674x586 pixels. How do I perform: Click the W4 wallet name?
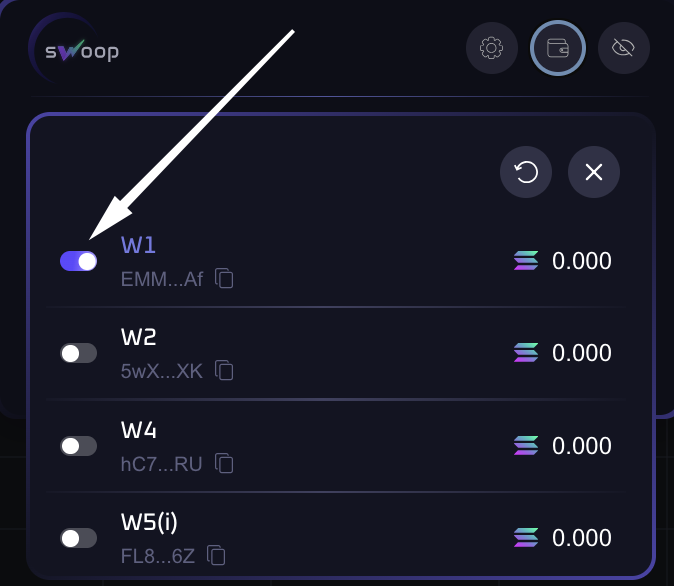click(x=139, y=430)
